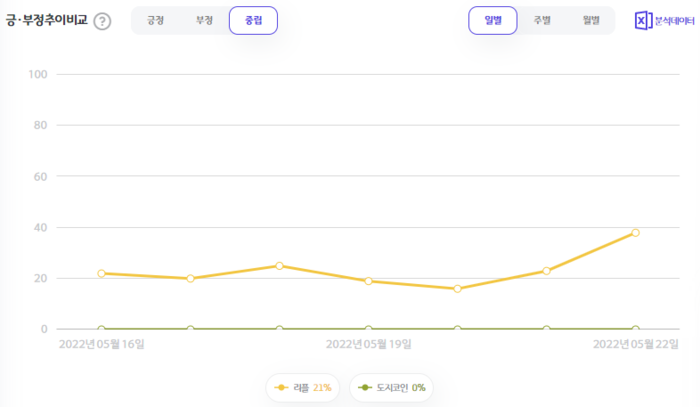The width and height of the screenshot is (700, 407).
Task: Select the 일별 daily view
Action: pyautogui.click(x=492, y=20)
